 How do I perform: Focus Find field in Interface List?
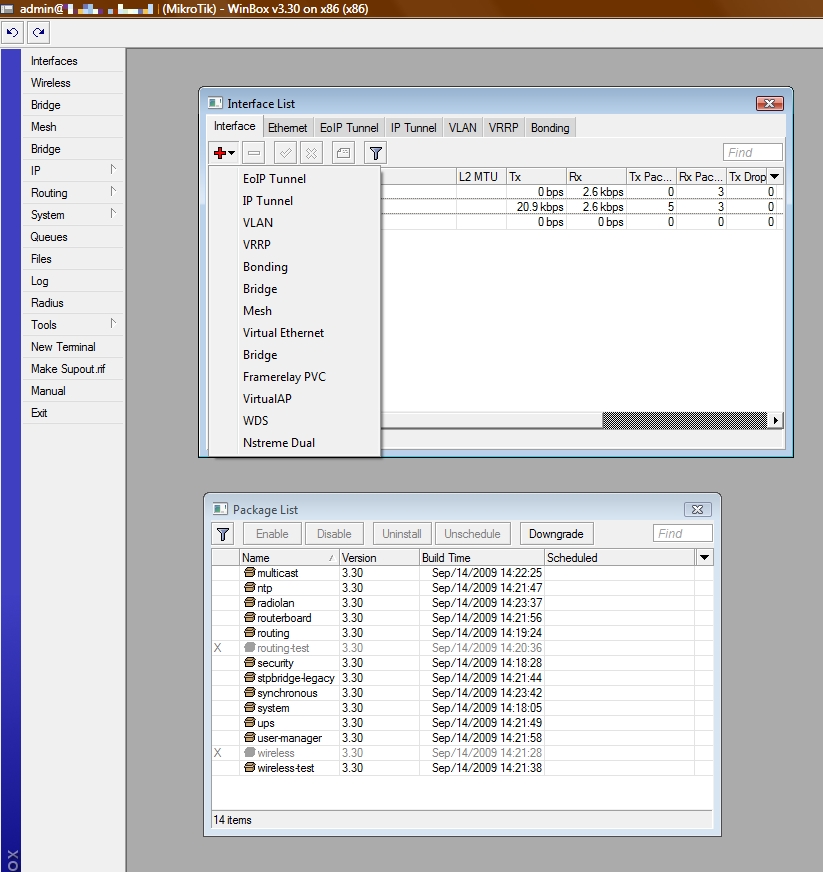pos(752,152)
